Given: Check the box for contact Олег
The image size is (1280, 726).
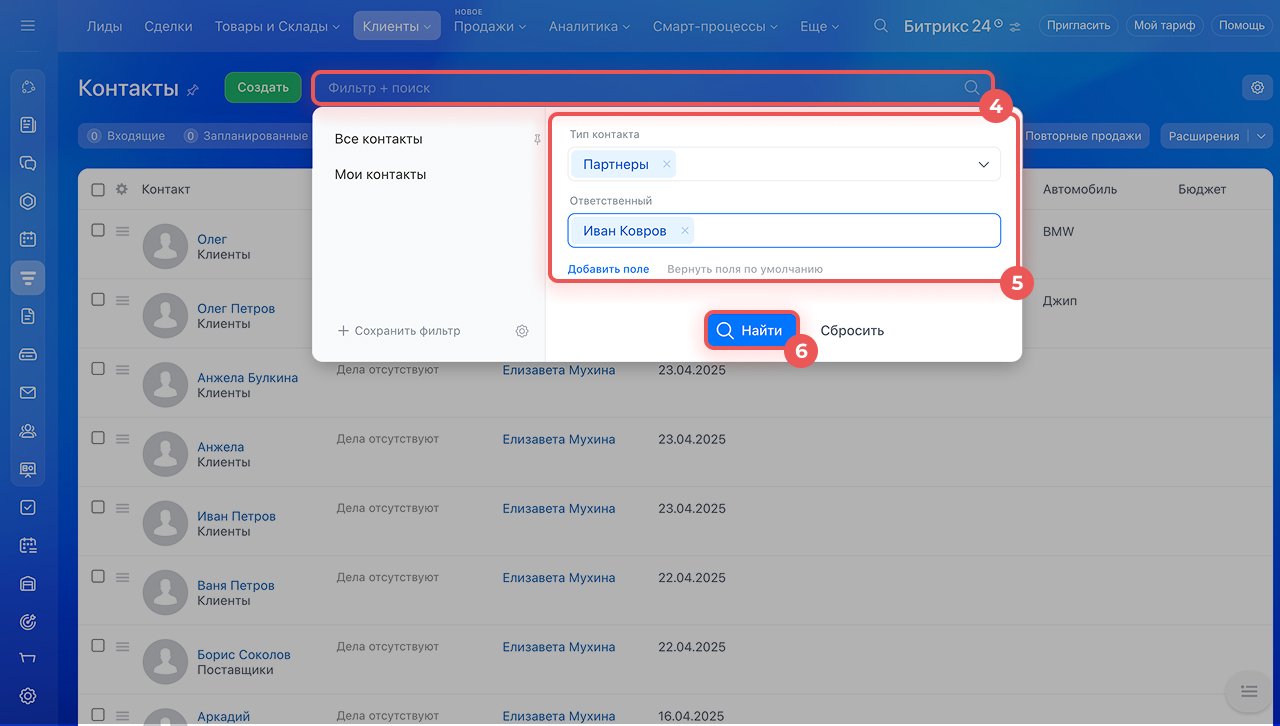Looking at the screenshot, I should click(x=98, y=230).
